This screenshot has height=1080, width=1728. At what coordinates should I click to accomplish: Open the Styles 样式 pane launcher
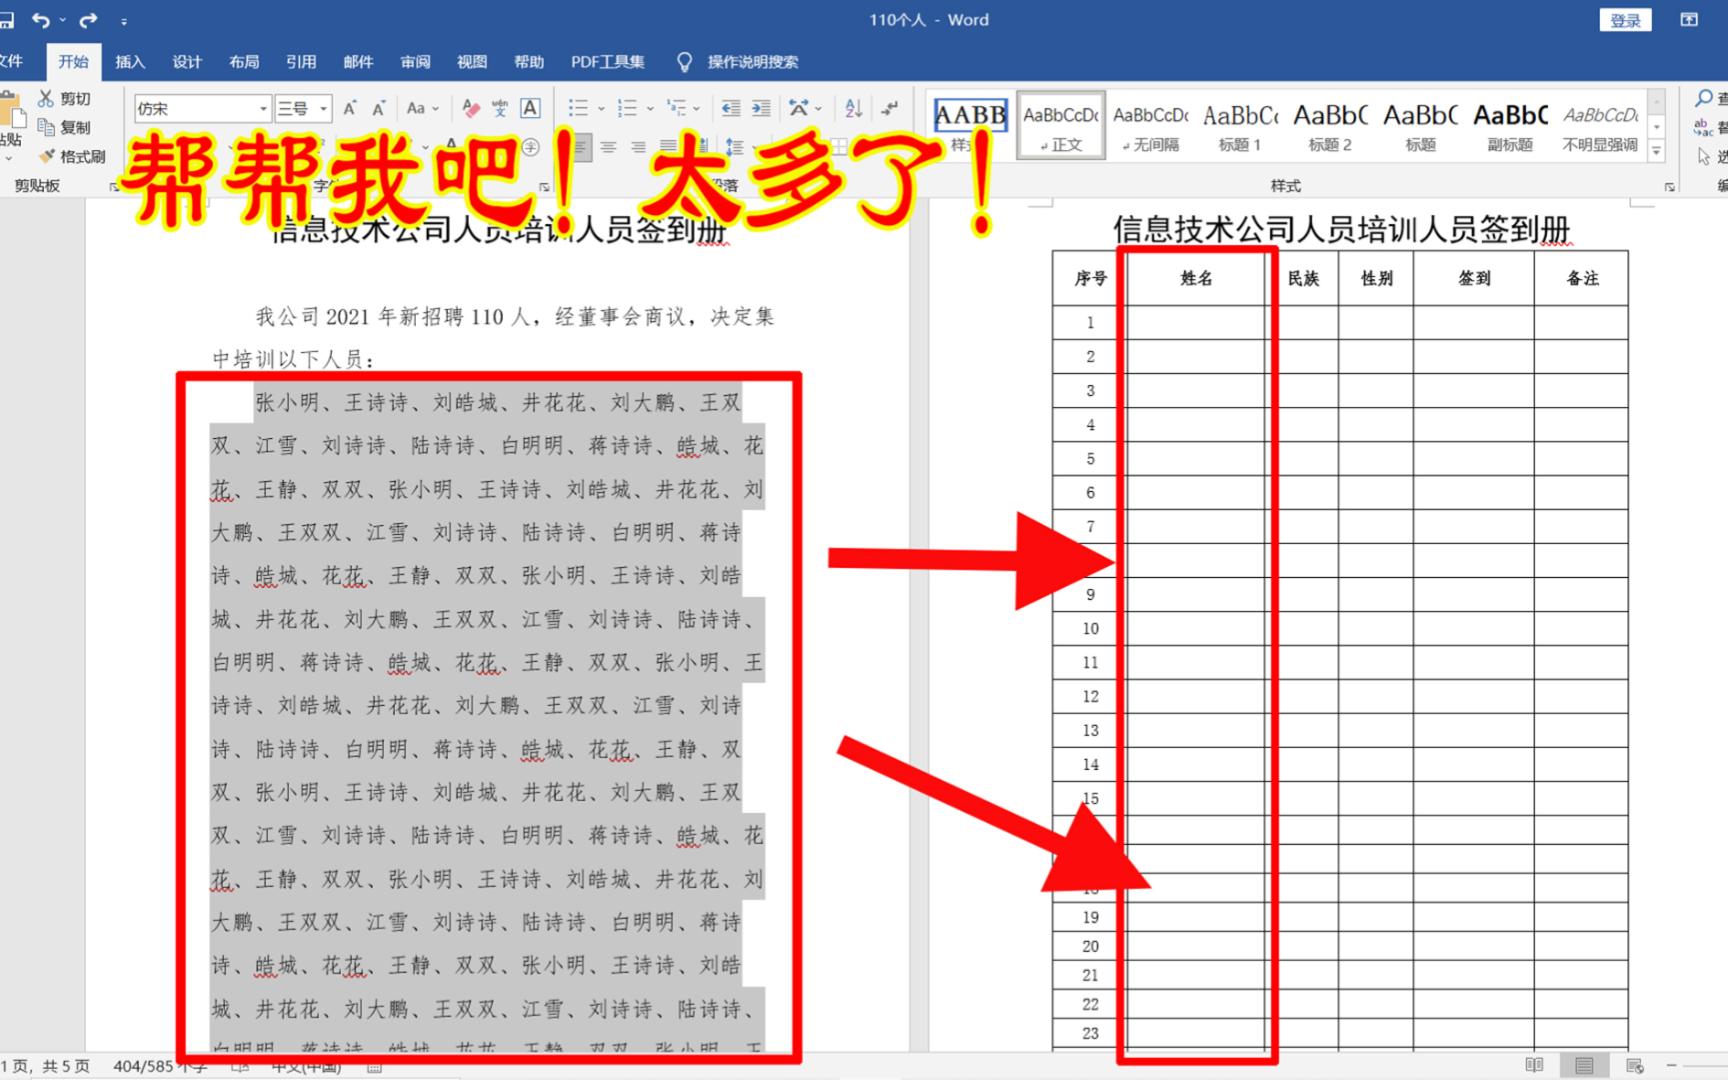tap(1669, 187)
